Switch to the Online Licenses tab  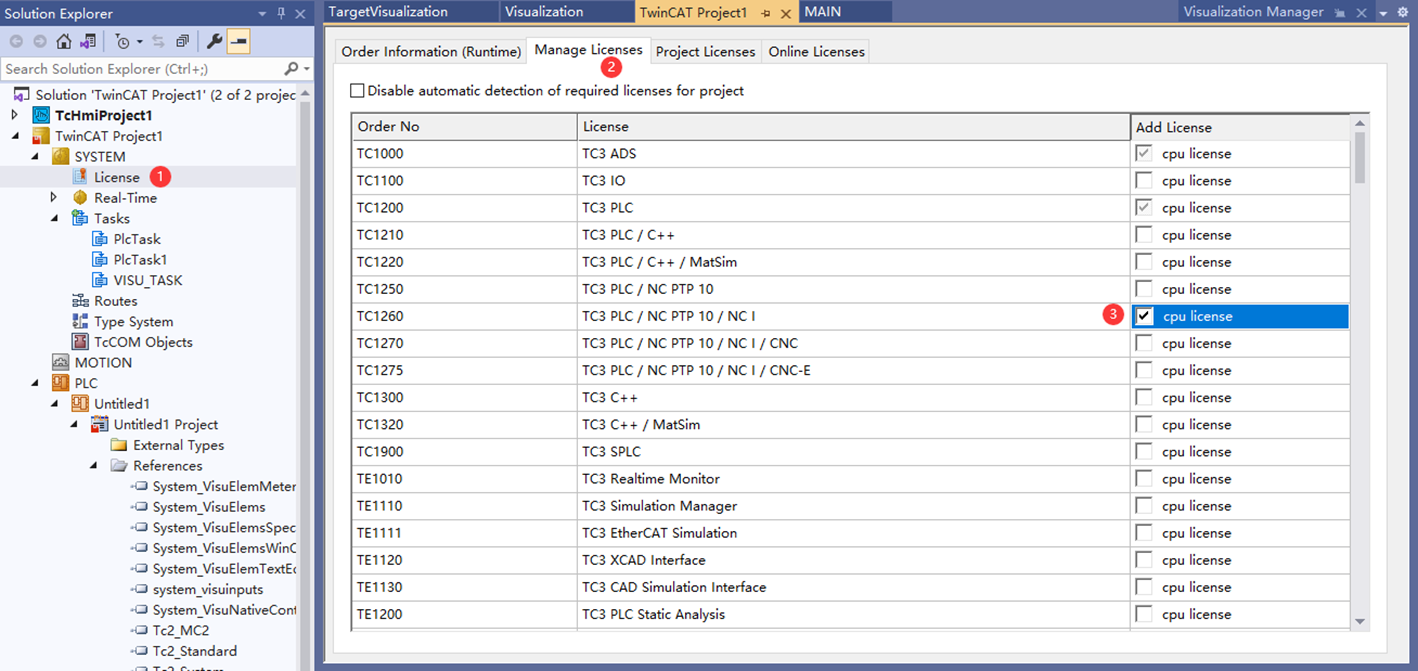816,51
